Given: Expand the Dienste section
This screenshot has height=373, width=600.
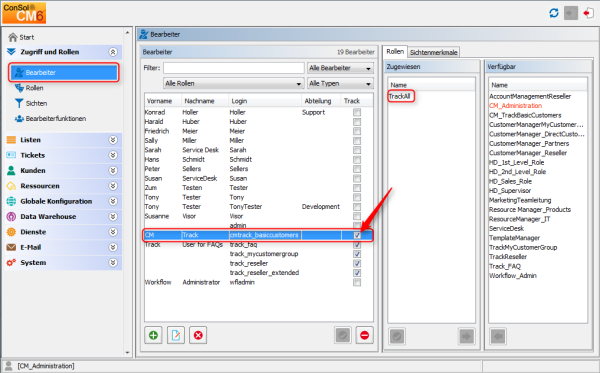Looking at the screenshot, I should tap(113, 232).
